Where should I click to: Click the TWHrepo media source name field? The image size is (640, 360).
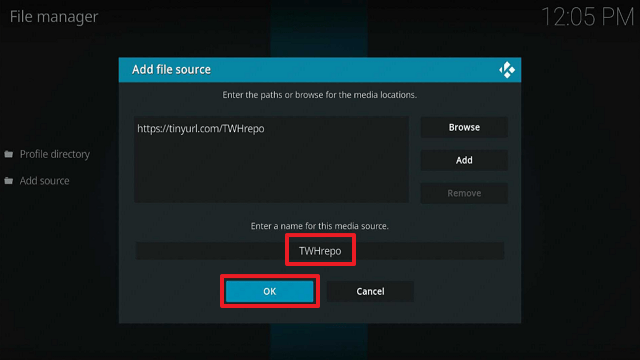point(320,251)
